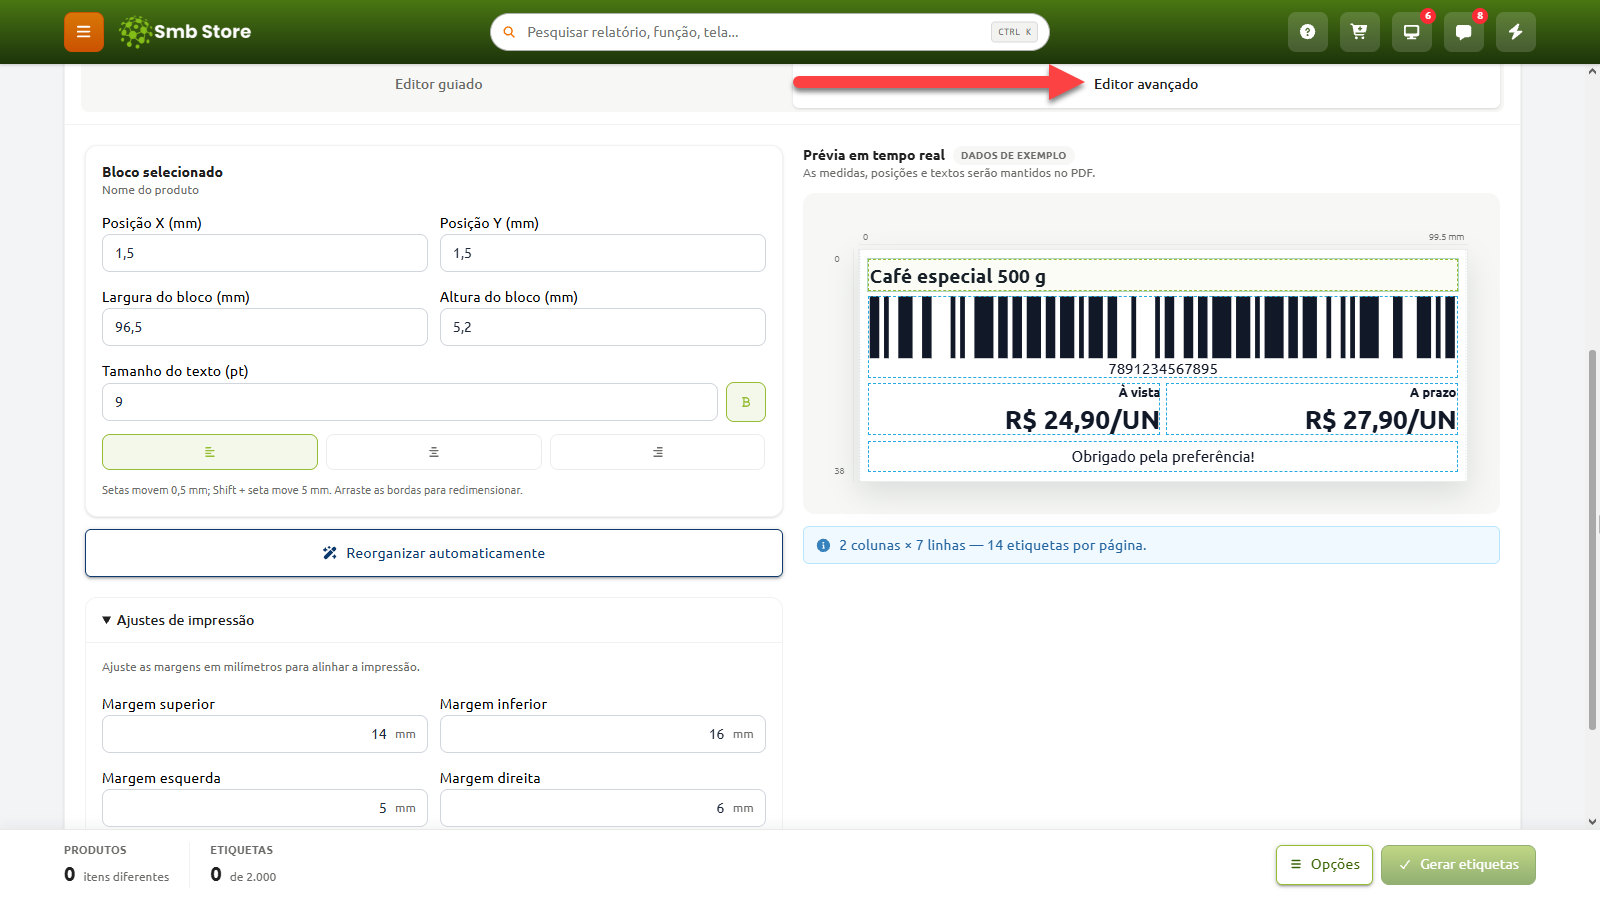1600x900 pixels.
Task: Open the shopping cart icon
Action: point(1359,32)
